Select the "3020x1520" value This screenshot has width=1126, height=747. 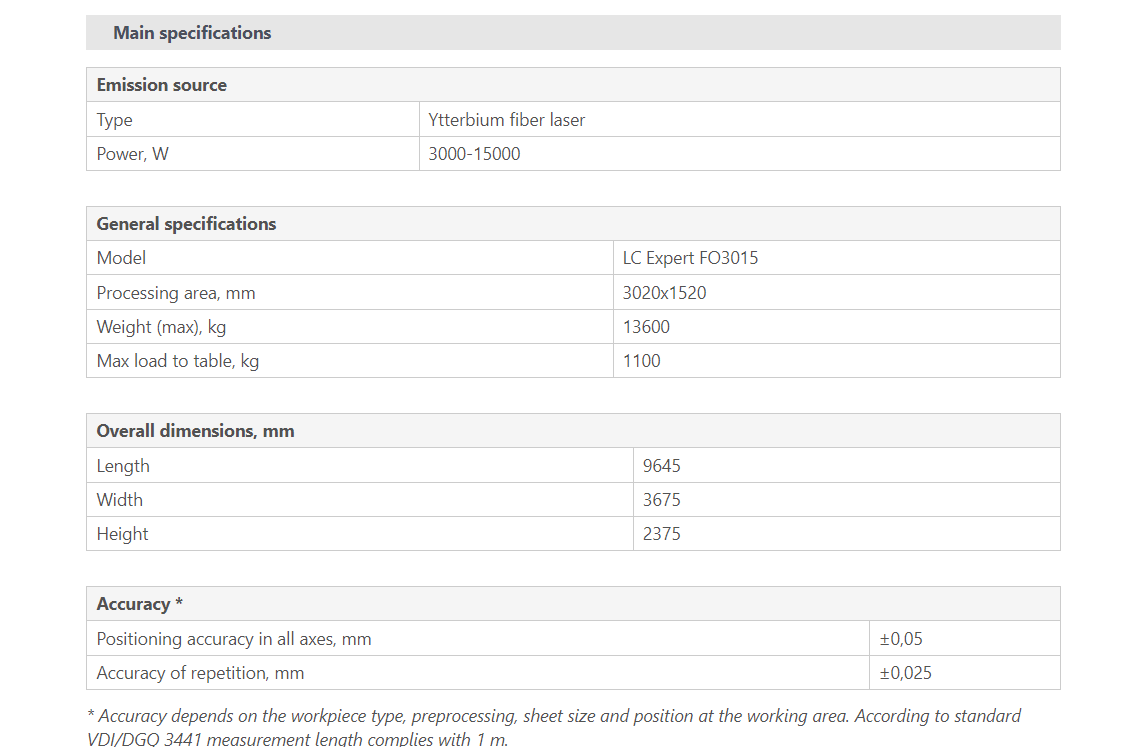pos(664,293)
